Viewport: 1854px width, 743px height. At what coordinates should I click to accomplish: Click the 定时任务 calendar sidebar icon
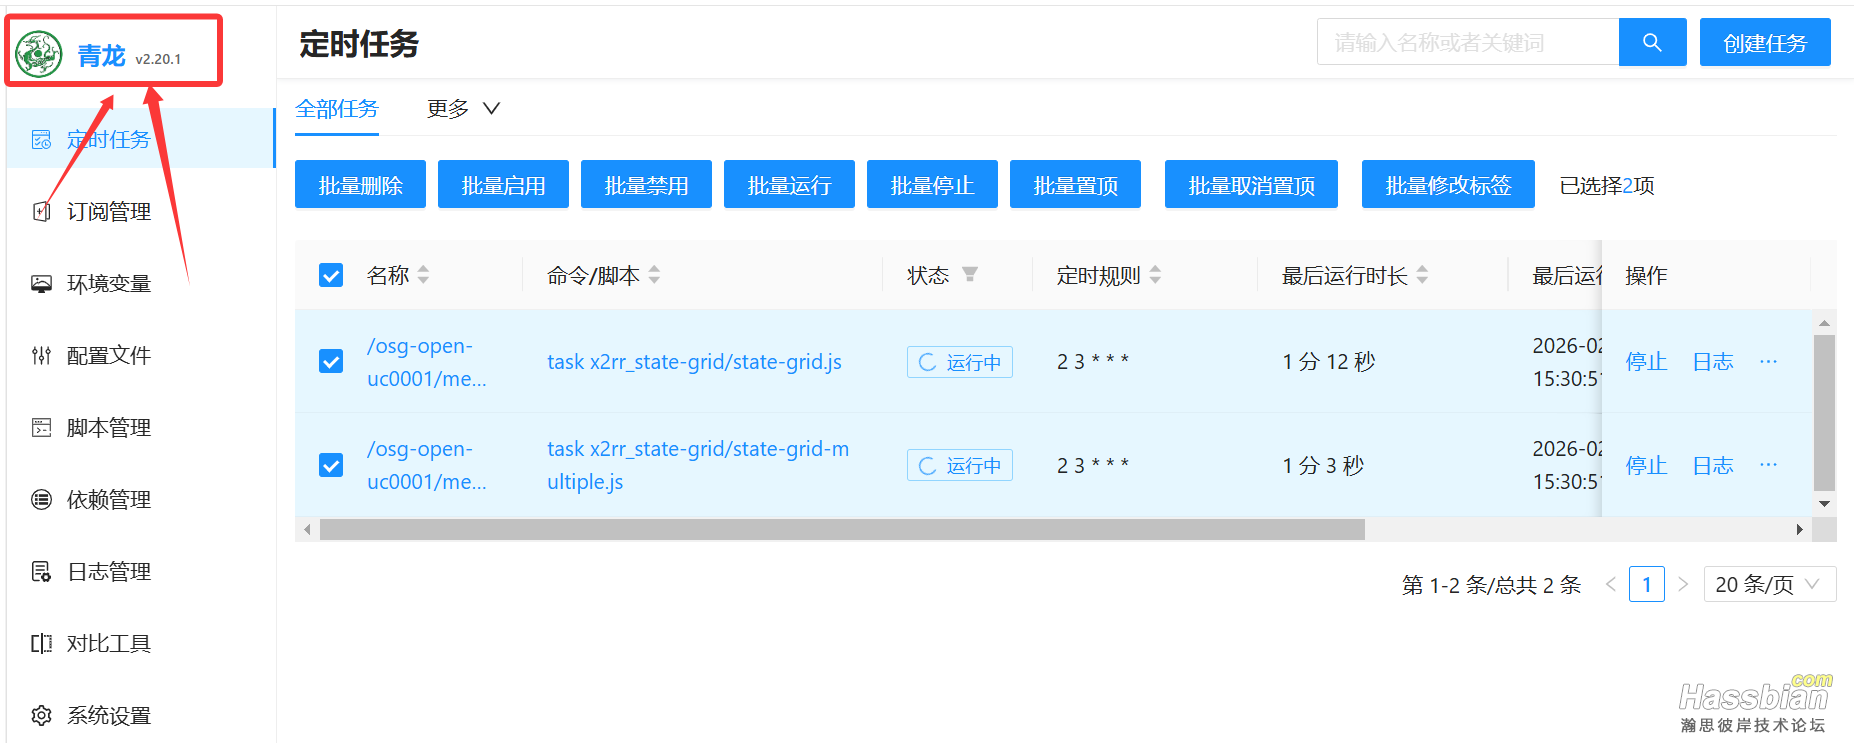pyautogui.click(x=41, y=139)
